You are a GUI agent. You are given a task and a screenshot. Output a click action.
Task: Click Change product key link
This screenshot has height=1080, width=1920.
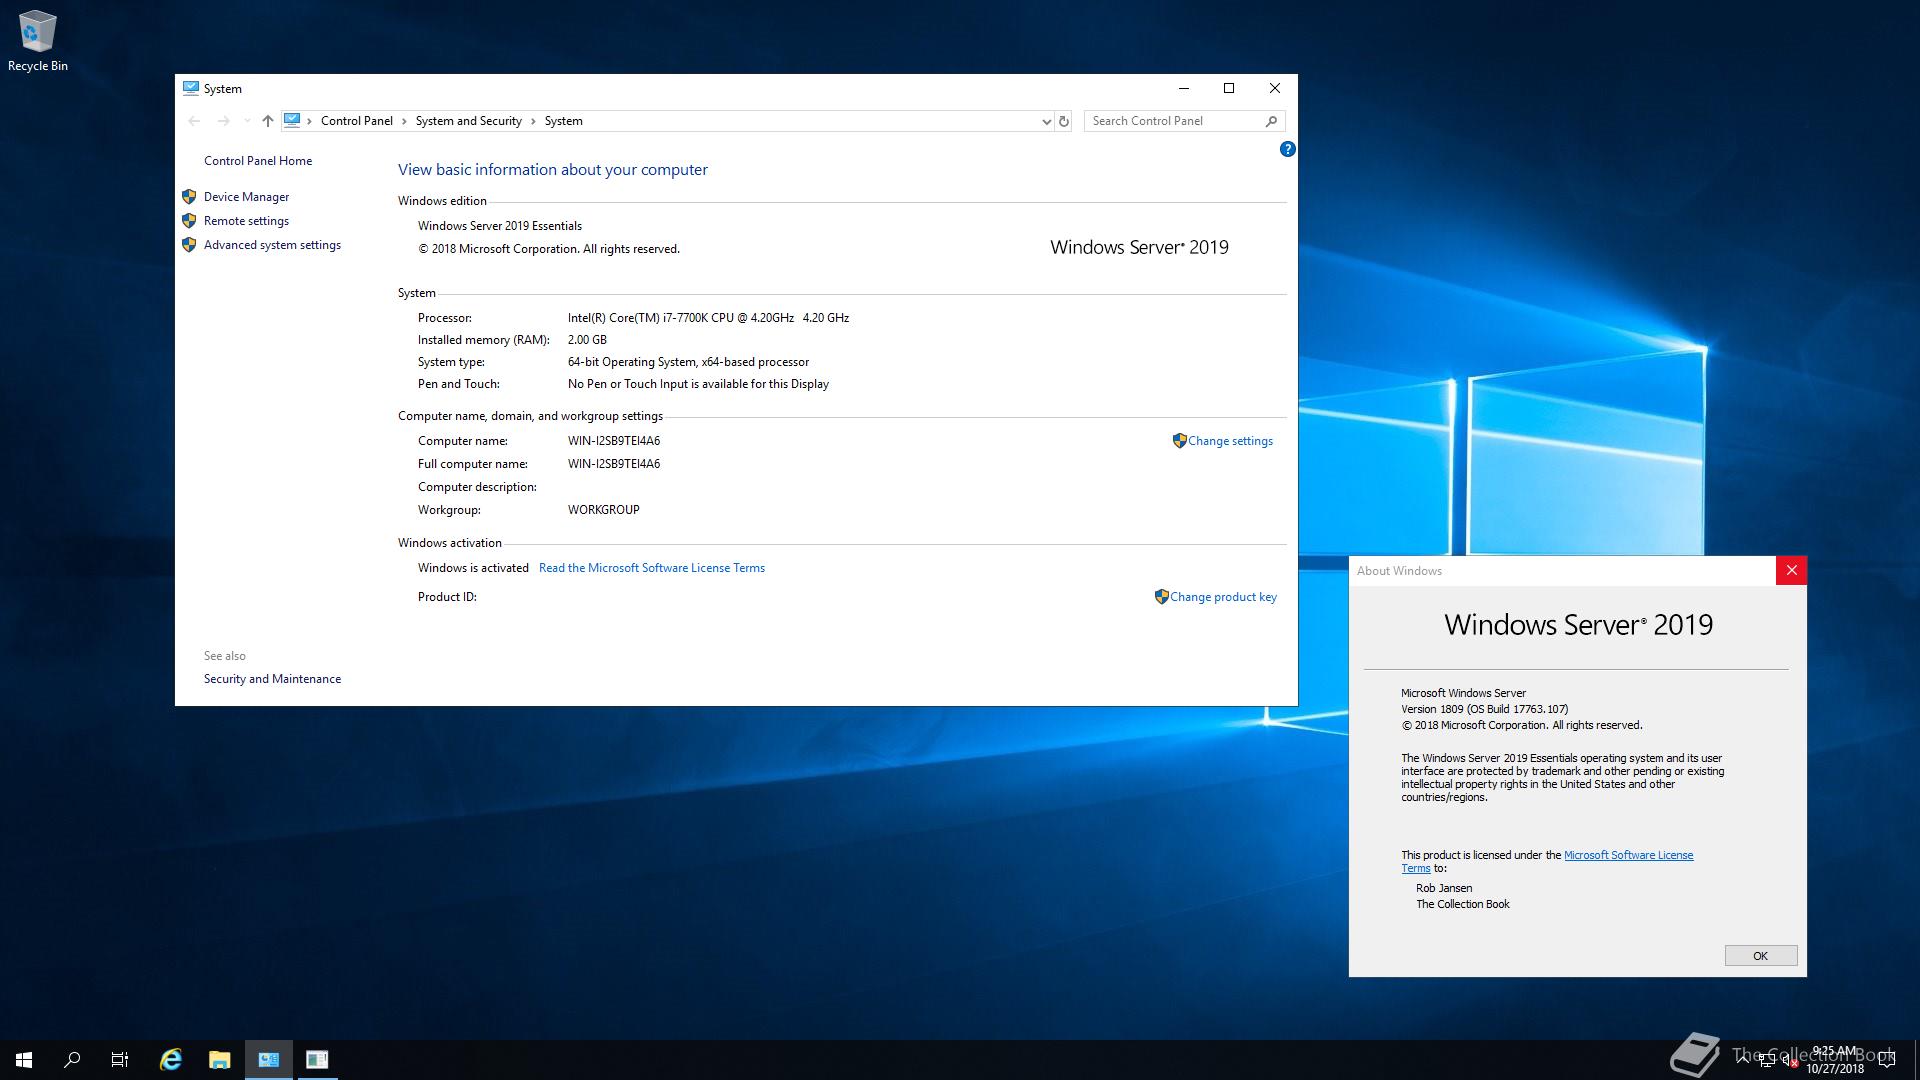tap(1223, 597)
